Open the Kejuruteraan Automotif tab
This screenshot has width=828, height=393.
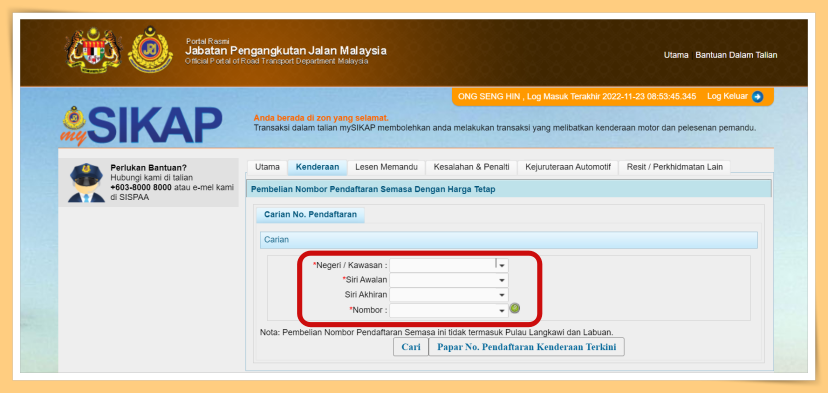pos(568,167)
